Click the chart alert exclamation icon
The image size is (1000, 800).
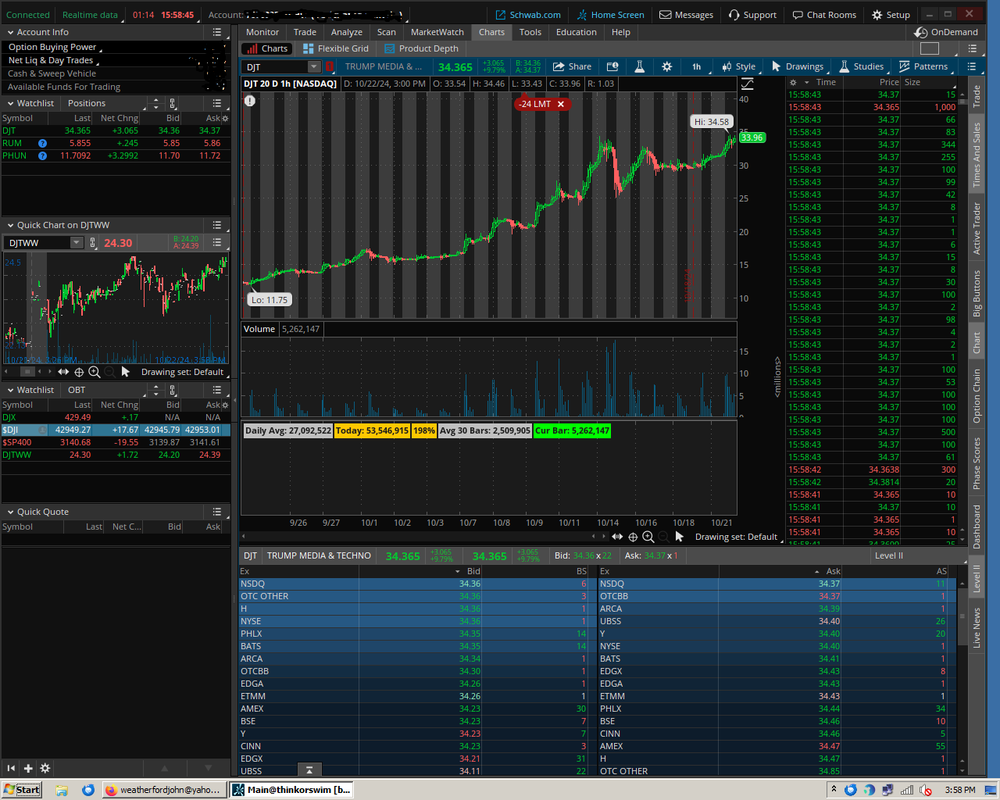pyautogui.click(x=250, y=101)
